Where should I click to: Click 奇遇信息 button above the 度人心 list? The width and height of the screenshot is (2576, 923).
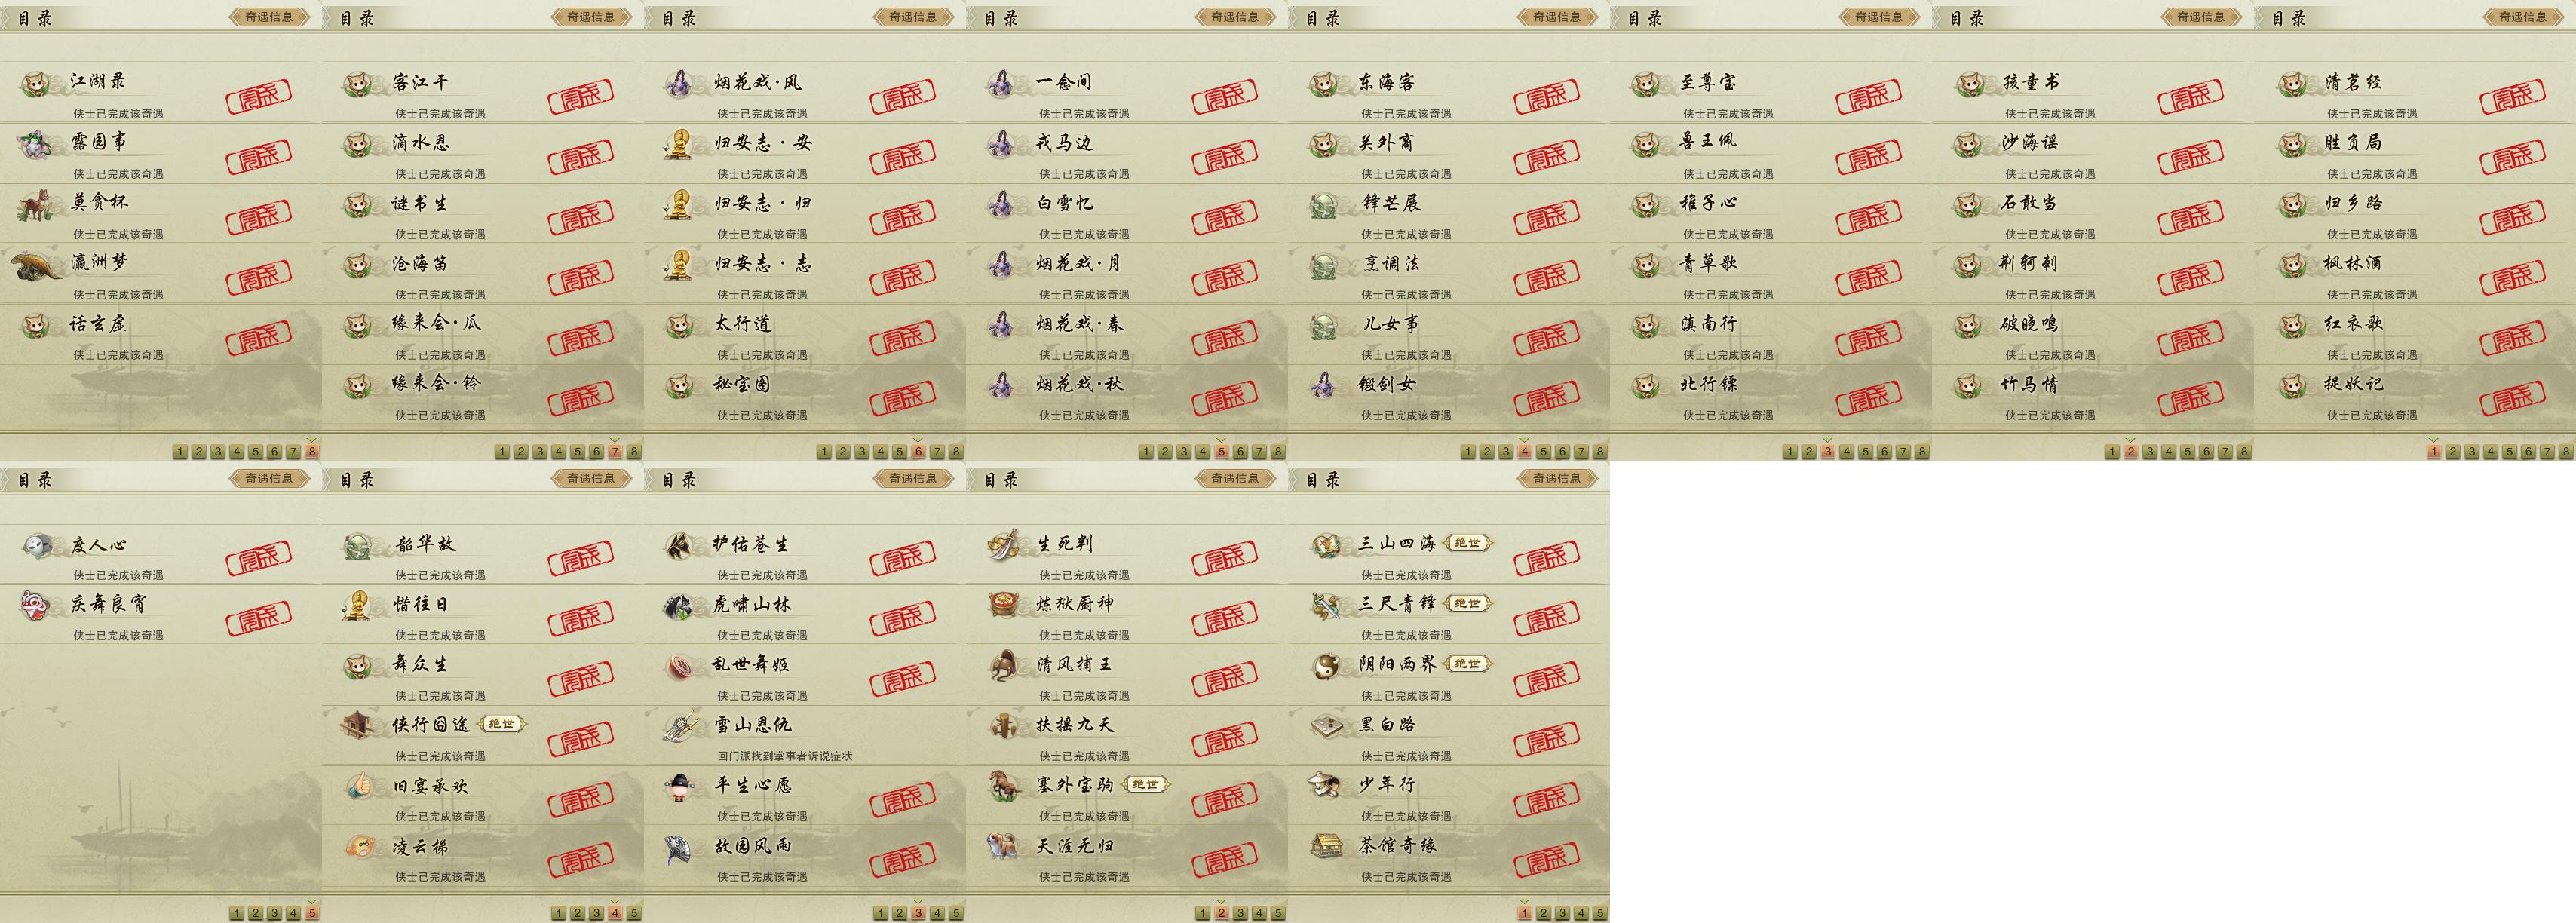(268, 478)
